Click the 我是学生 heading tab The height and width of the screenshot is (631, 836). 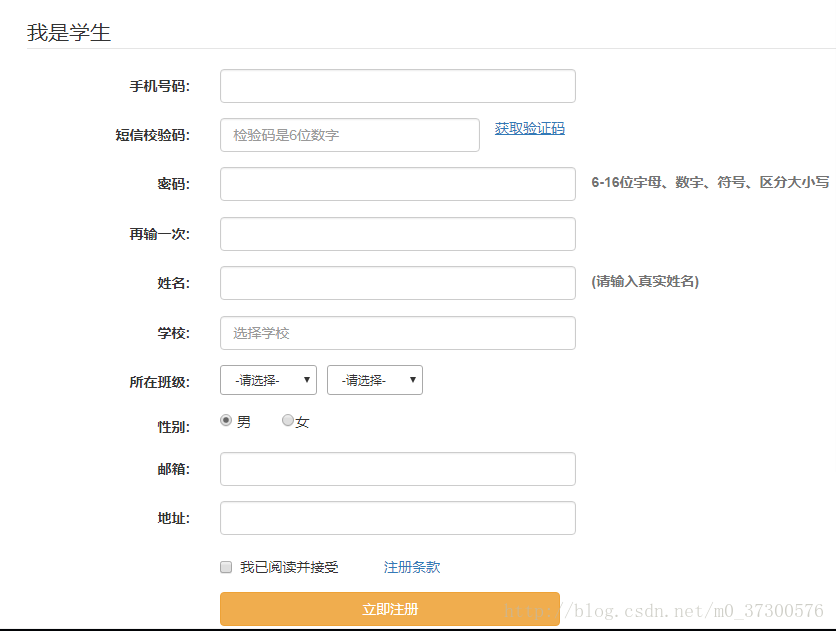[68, 32]
